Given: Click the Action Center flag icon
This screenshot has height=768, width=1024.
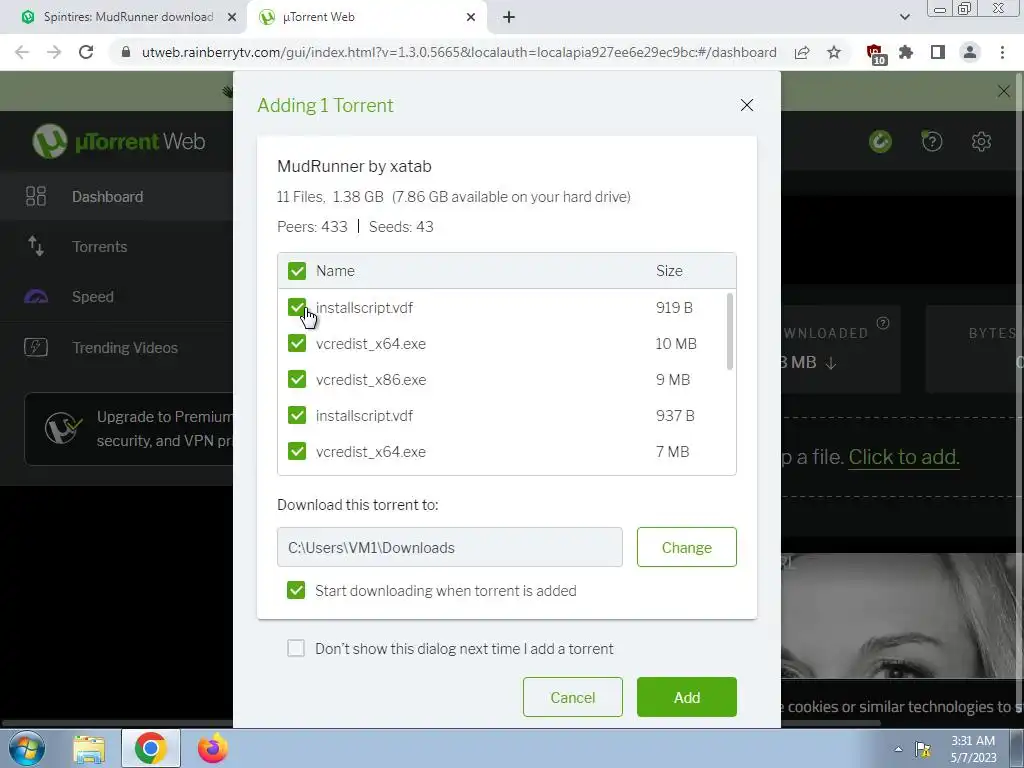Looking at the screenshot, I should 923,749.
